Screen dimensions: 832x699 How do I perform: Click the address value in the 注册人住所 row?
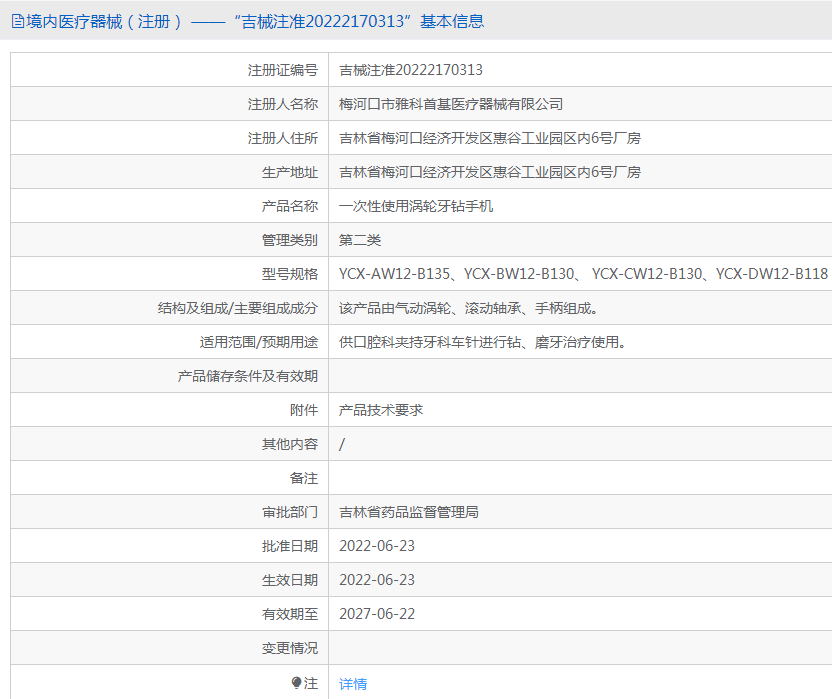click(x=490, y=138)
